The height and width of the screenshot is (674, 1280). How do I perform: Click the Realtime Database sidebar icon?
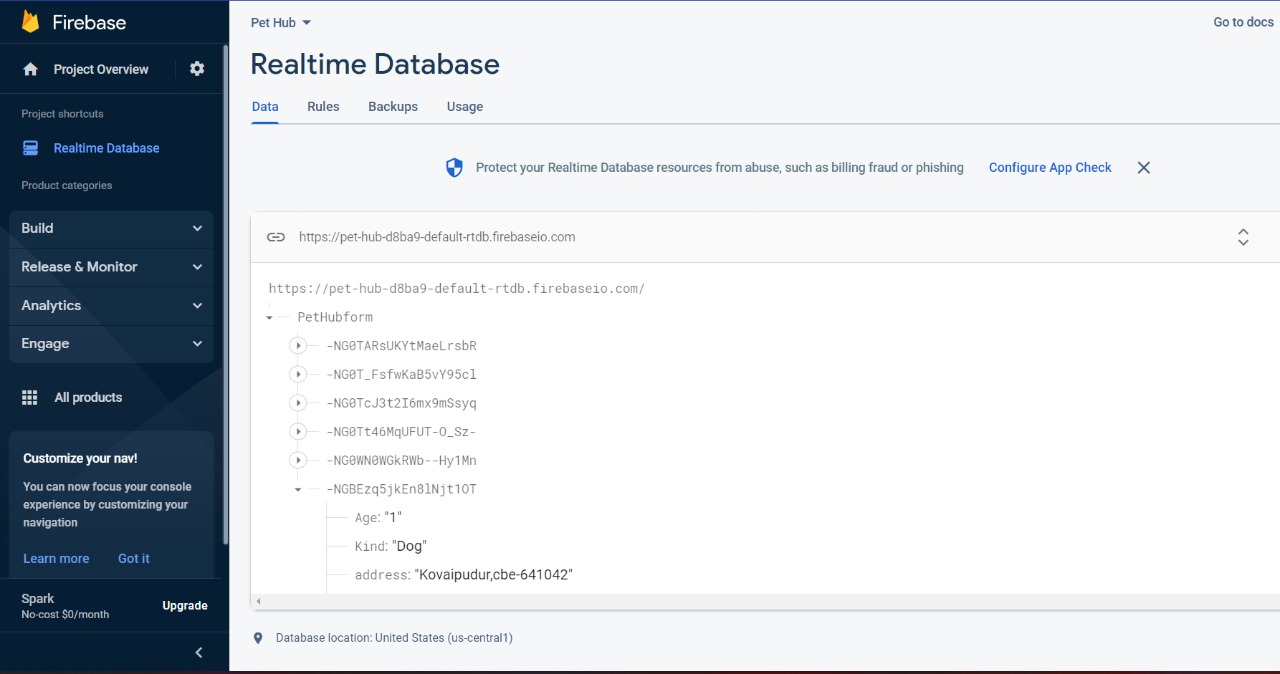pos(30,148)
